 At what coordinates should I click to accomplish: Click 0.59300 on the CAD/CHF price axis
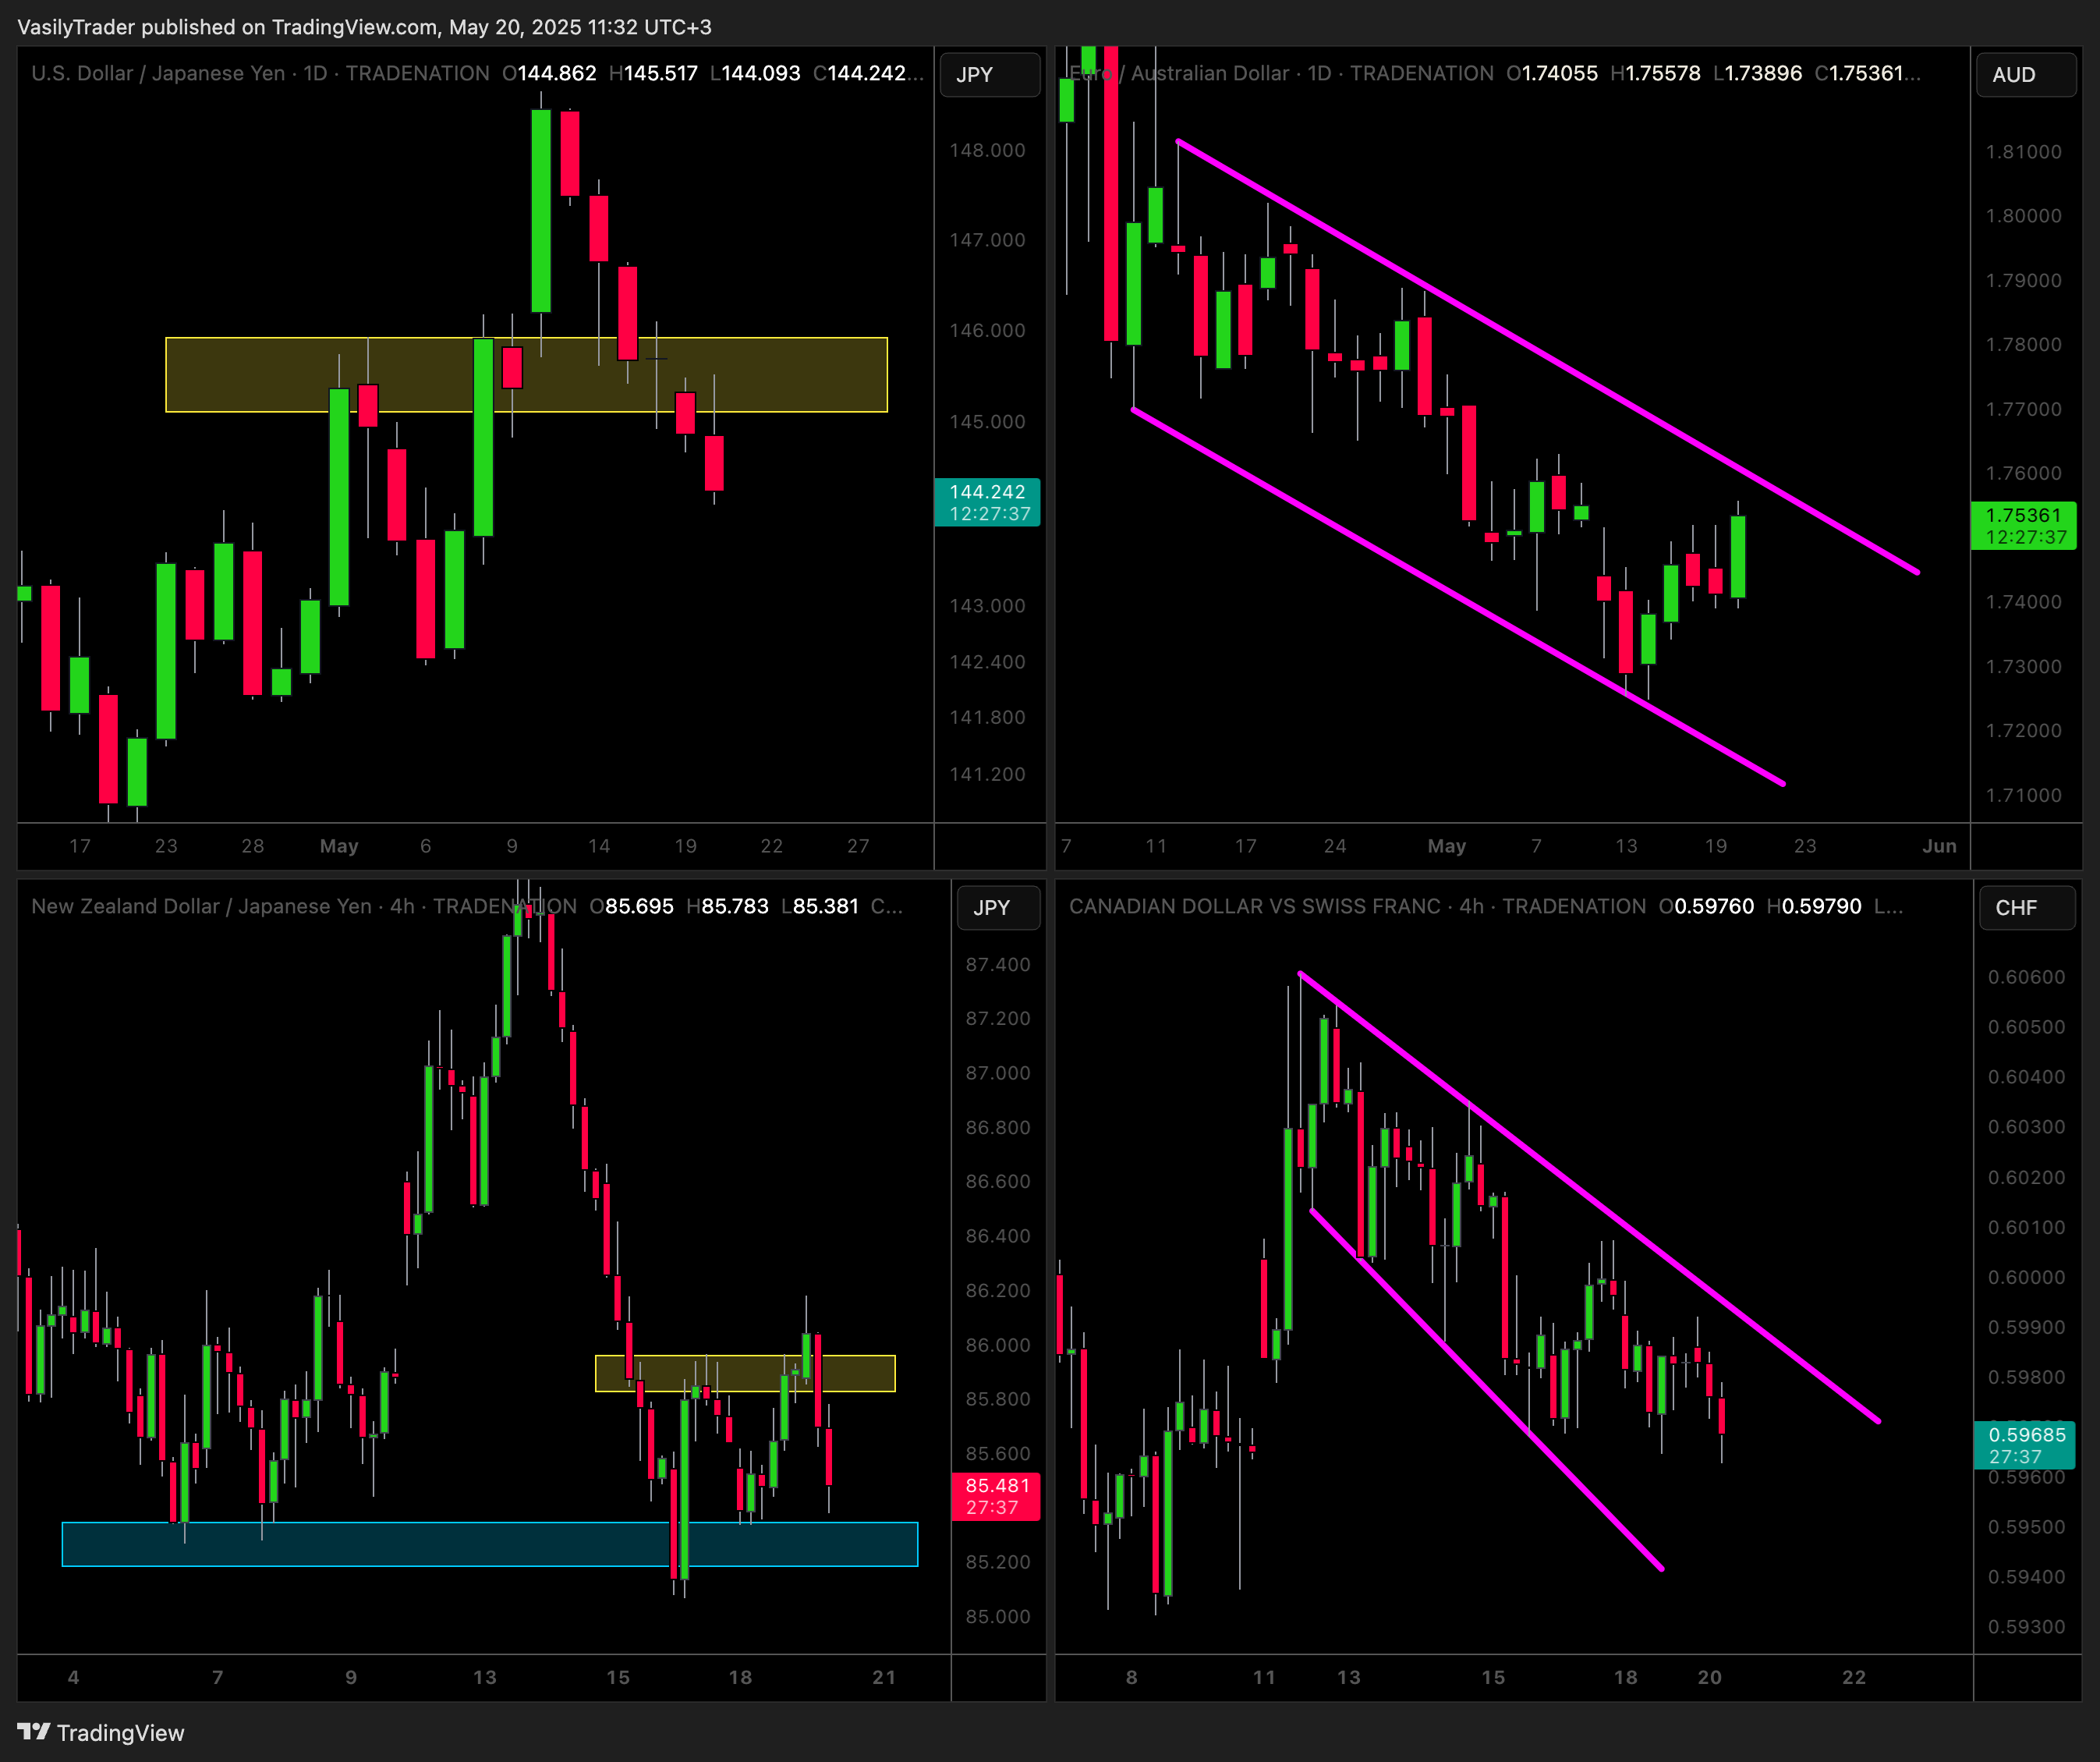(2026, 1627)
